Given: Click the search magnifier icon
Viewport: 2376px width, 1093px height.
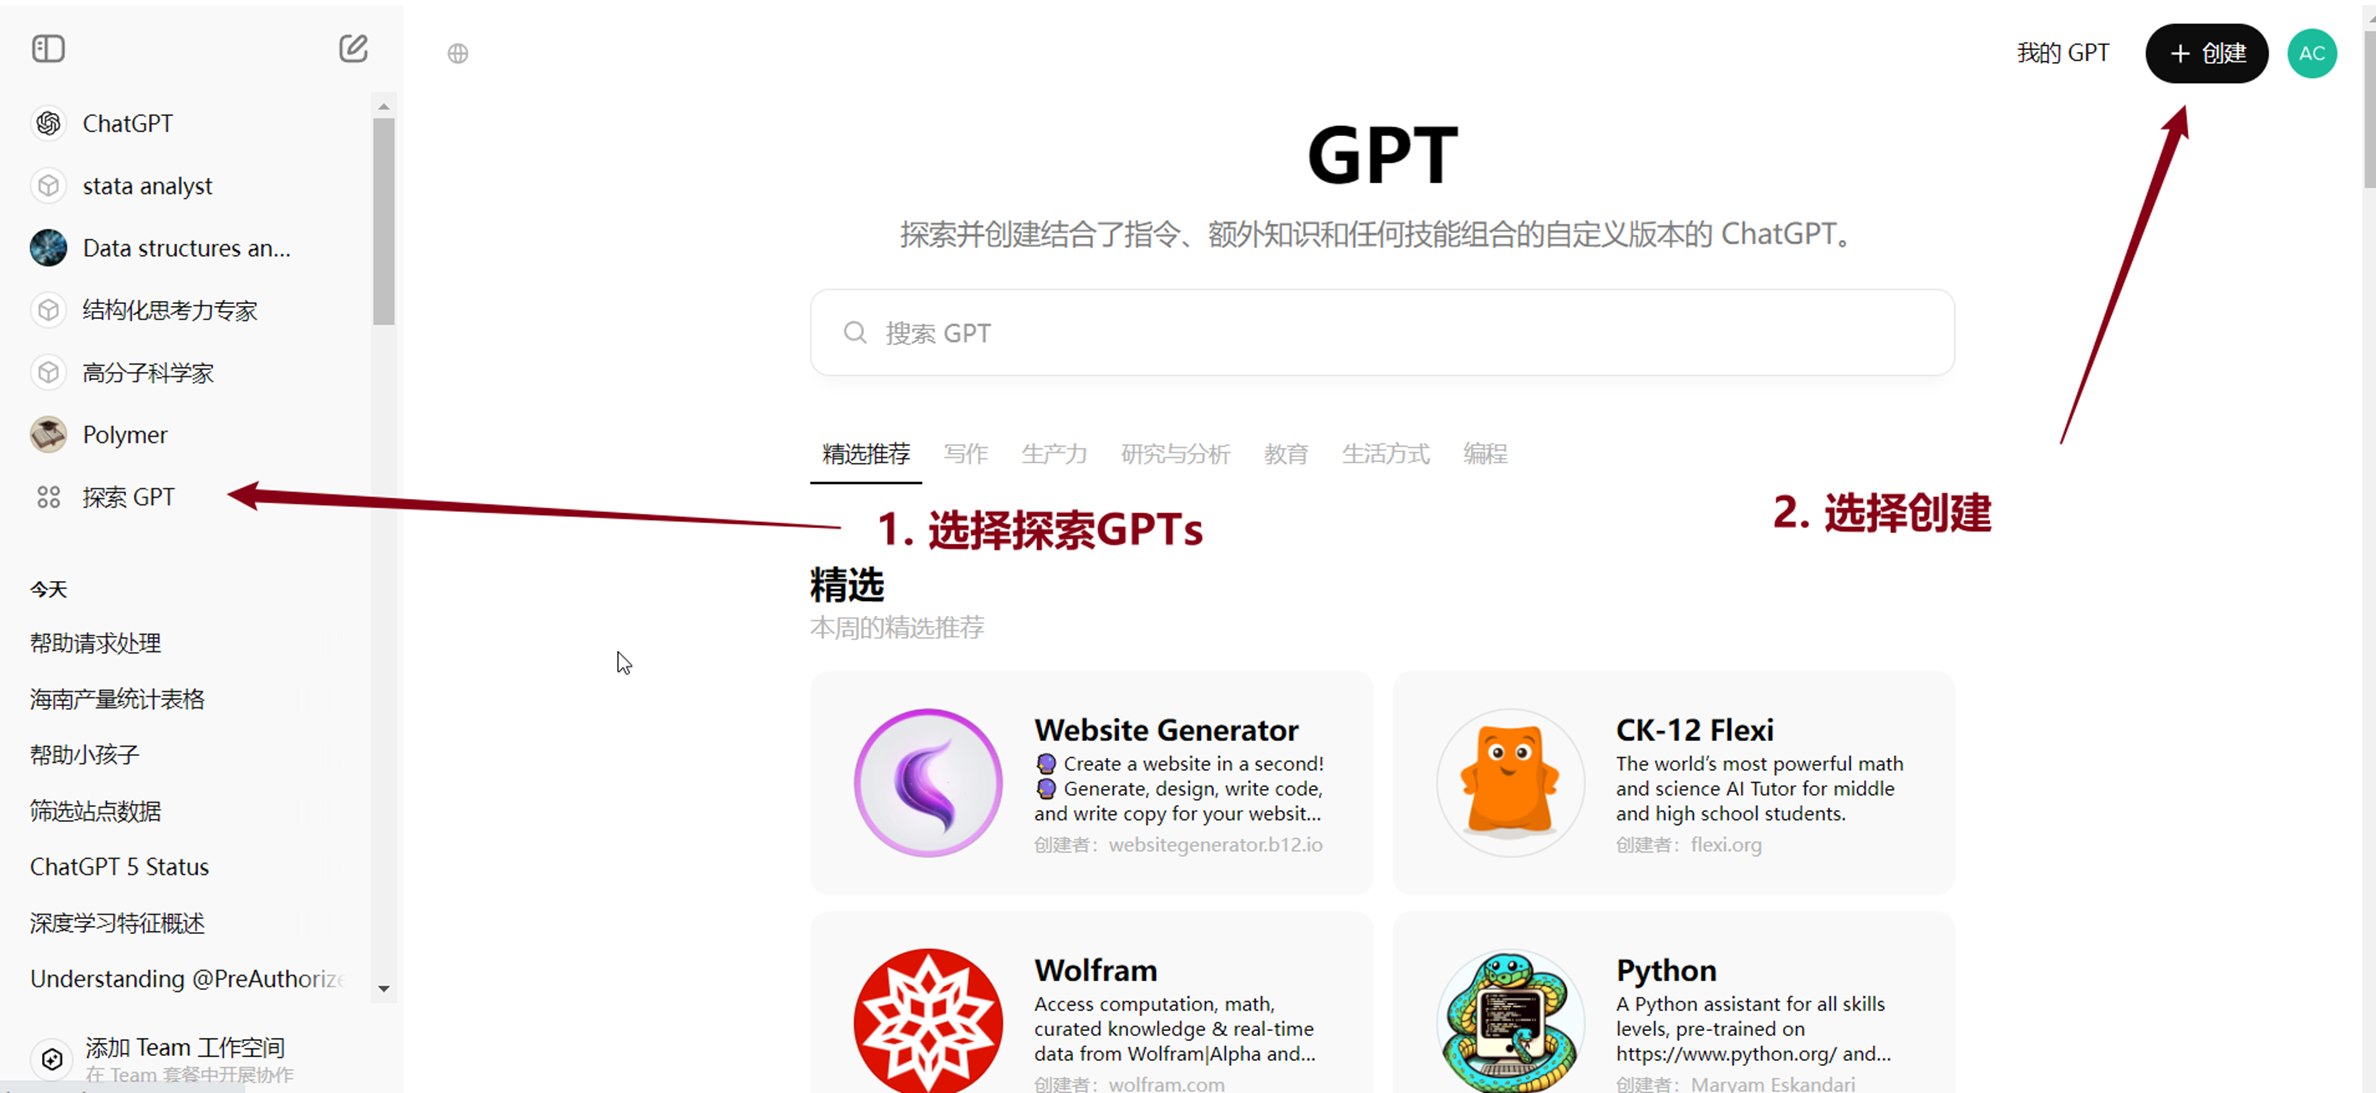Looking at the screenshot, I should (855, 333).
